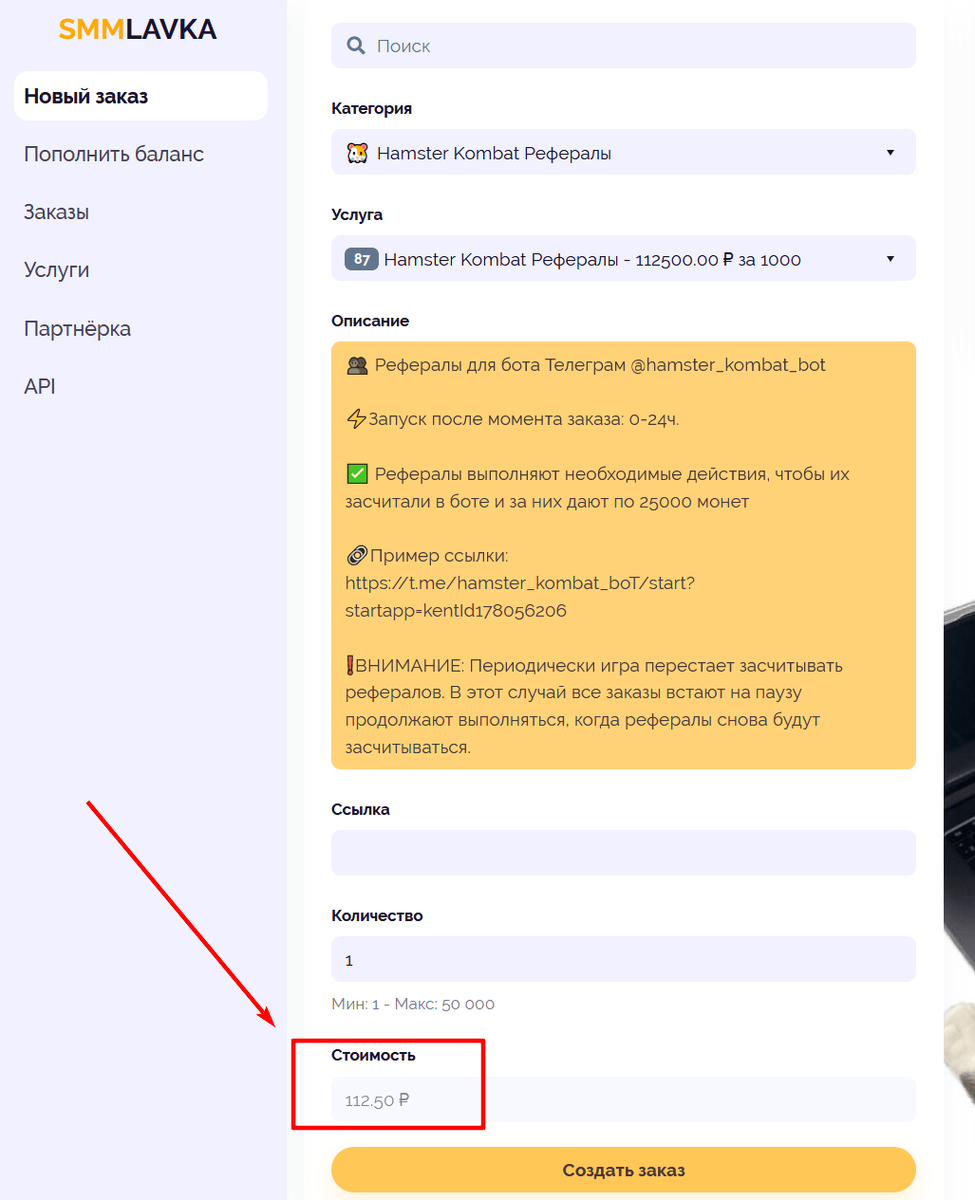The width and height of the screenshot is (975, 1200).
Task: Click the example link startapp=kentId178056206
Action: tap(456, 610)
